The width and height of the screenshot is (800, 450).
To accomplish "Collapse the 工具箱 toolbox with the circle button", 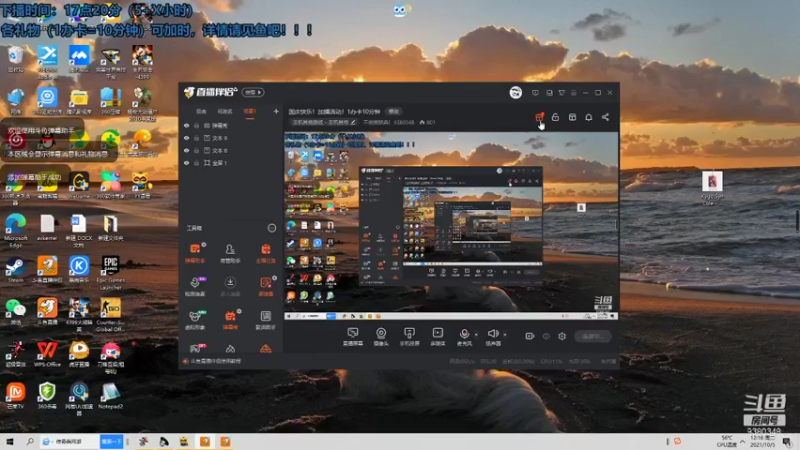I will tap(271, 228).
